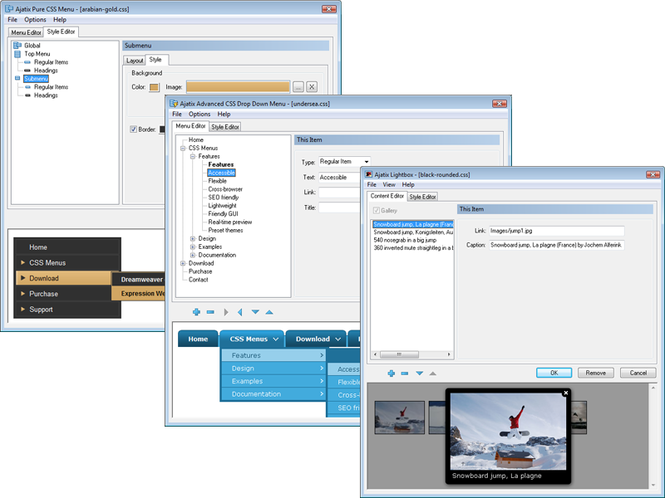665x498 pixels.
Task: Collapse the Features tree node
Action: [193, 157]
